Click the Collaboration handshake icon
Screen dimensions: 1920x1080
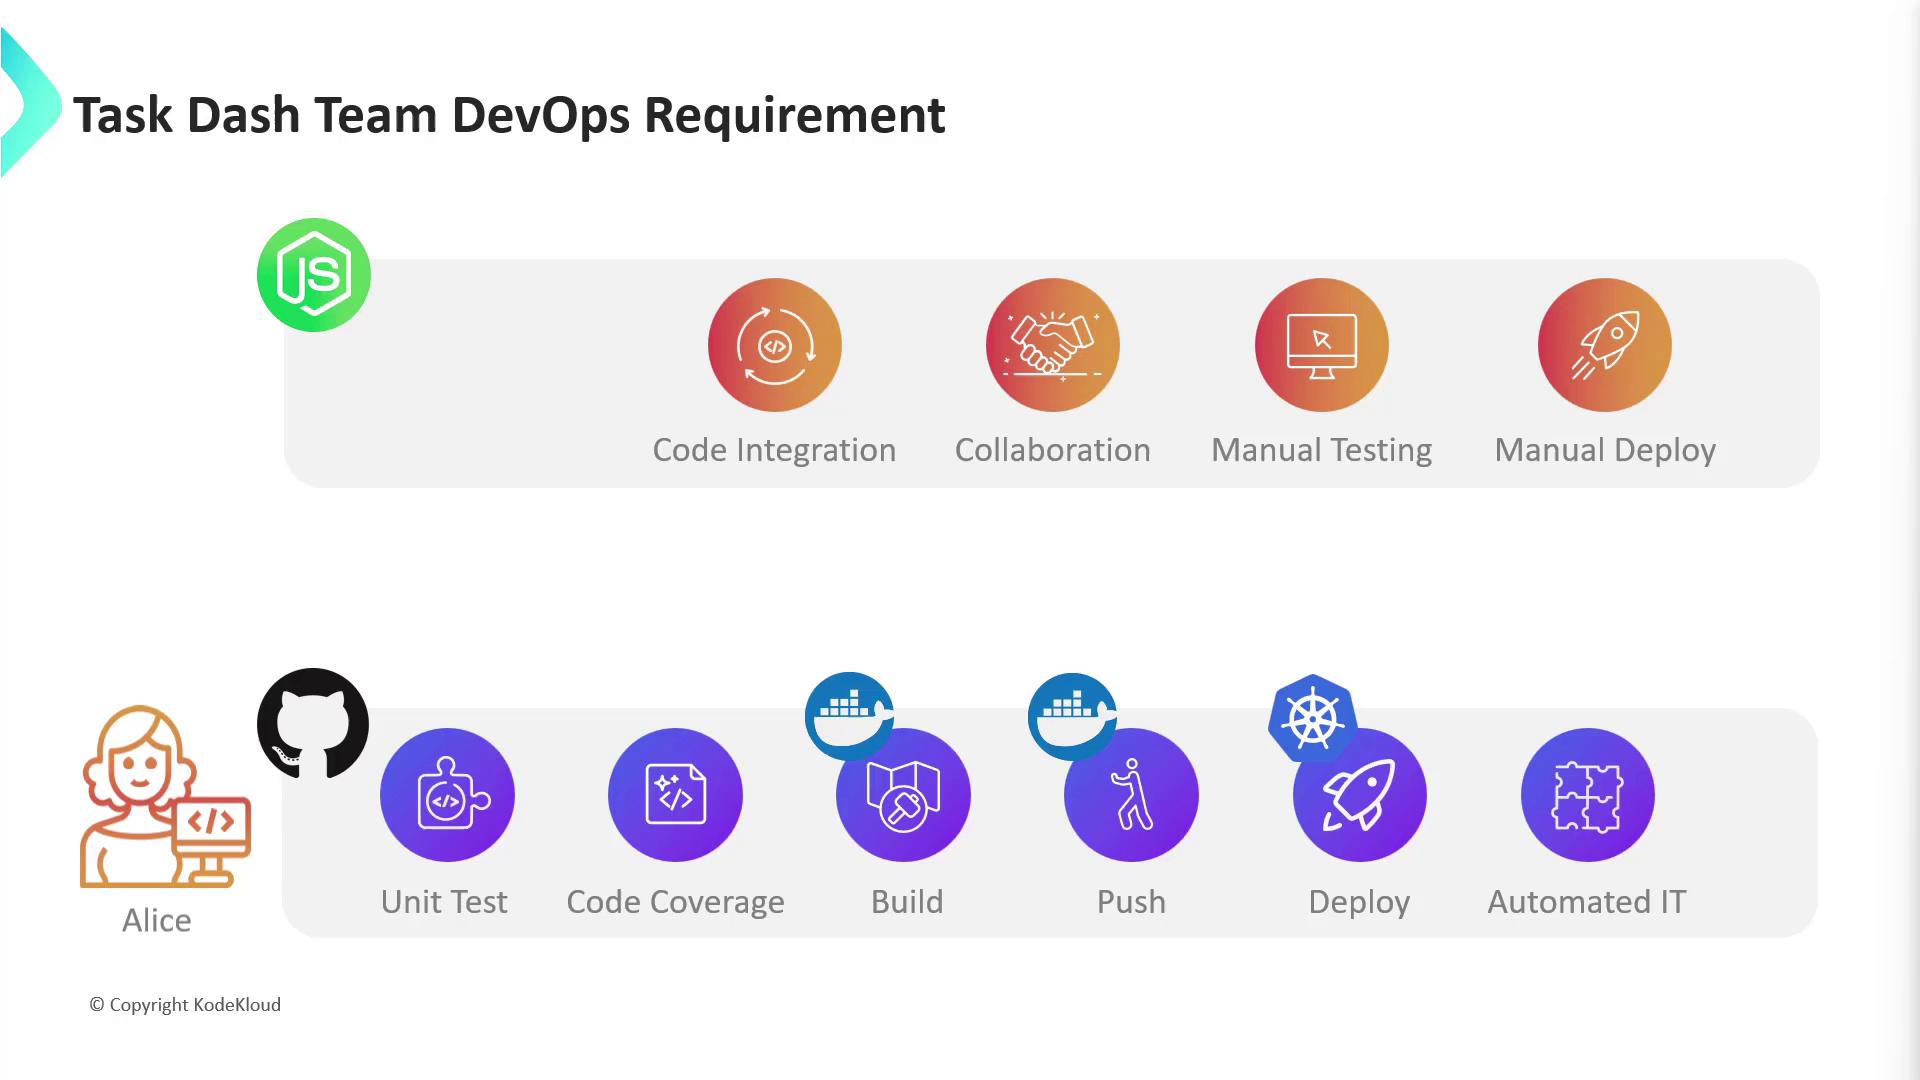1052,345
